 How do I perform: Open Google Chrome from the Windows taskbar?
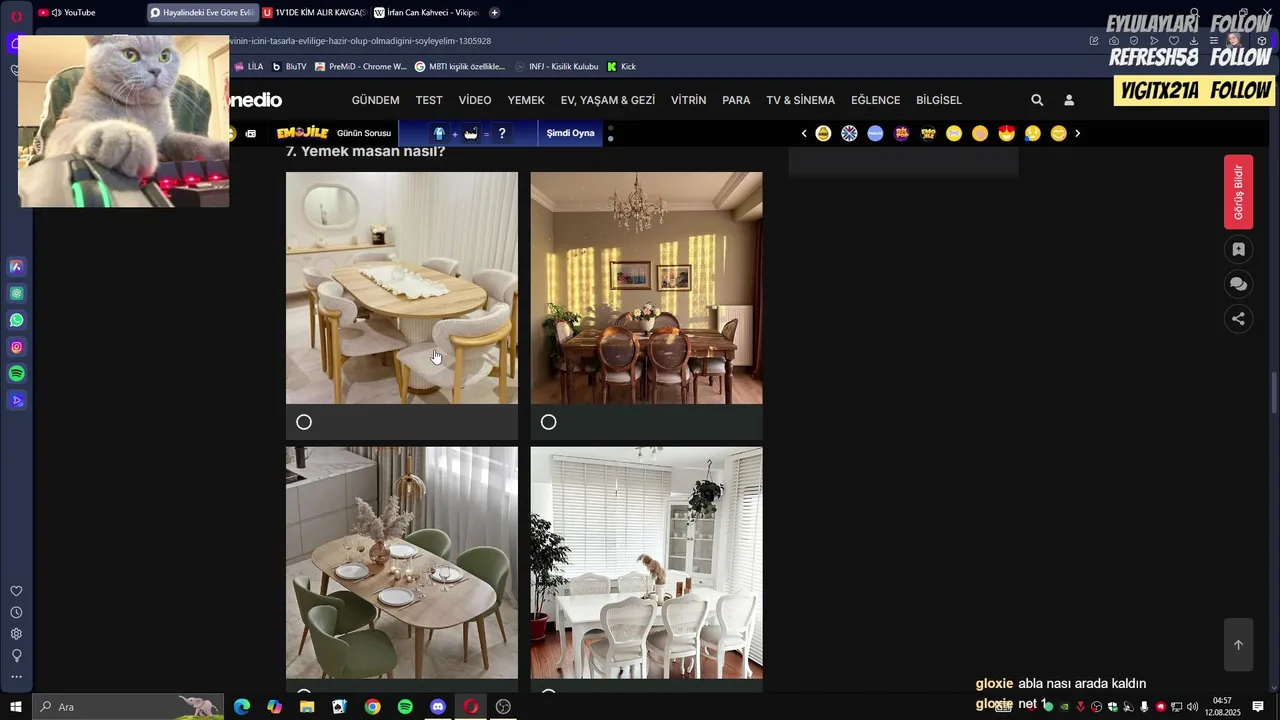tap(372, 707)
